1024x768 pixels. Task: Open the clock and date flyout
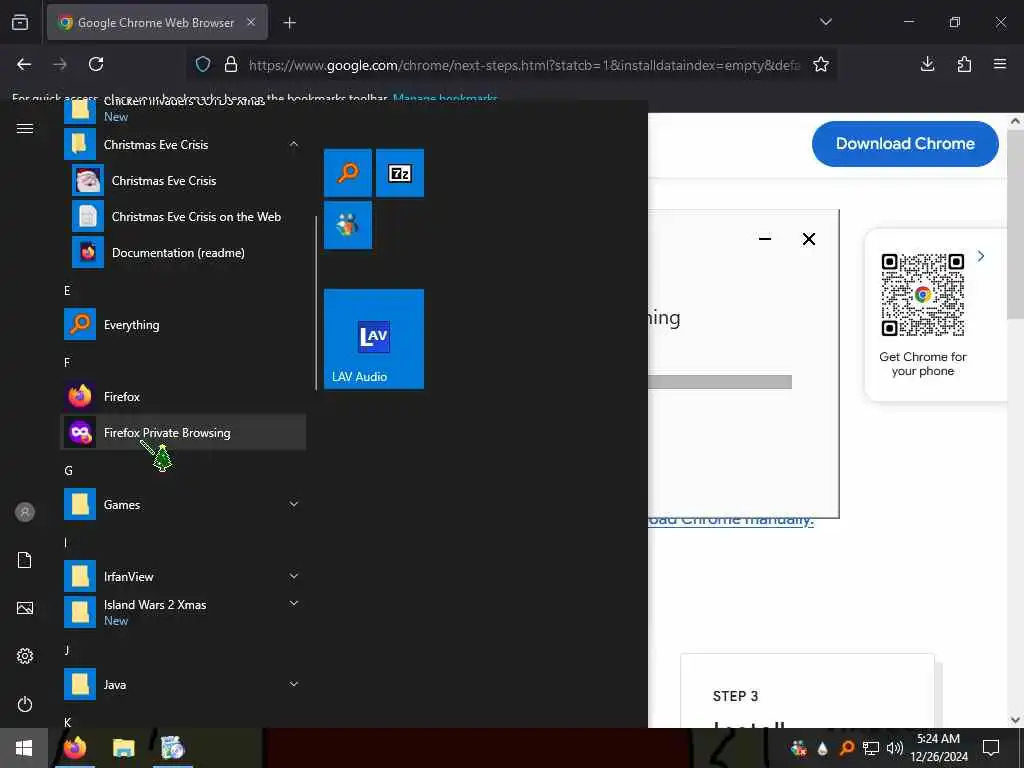pyautogui.click(x=938, y=748)
